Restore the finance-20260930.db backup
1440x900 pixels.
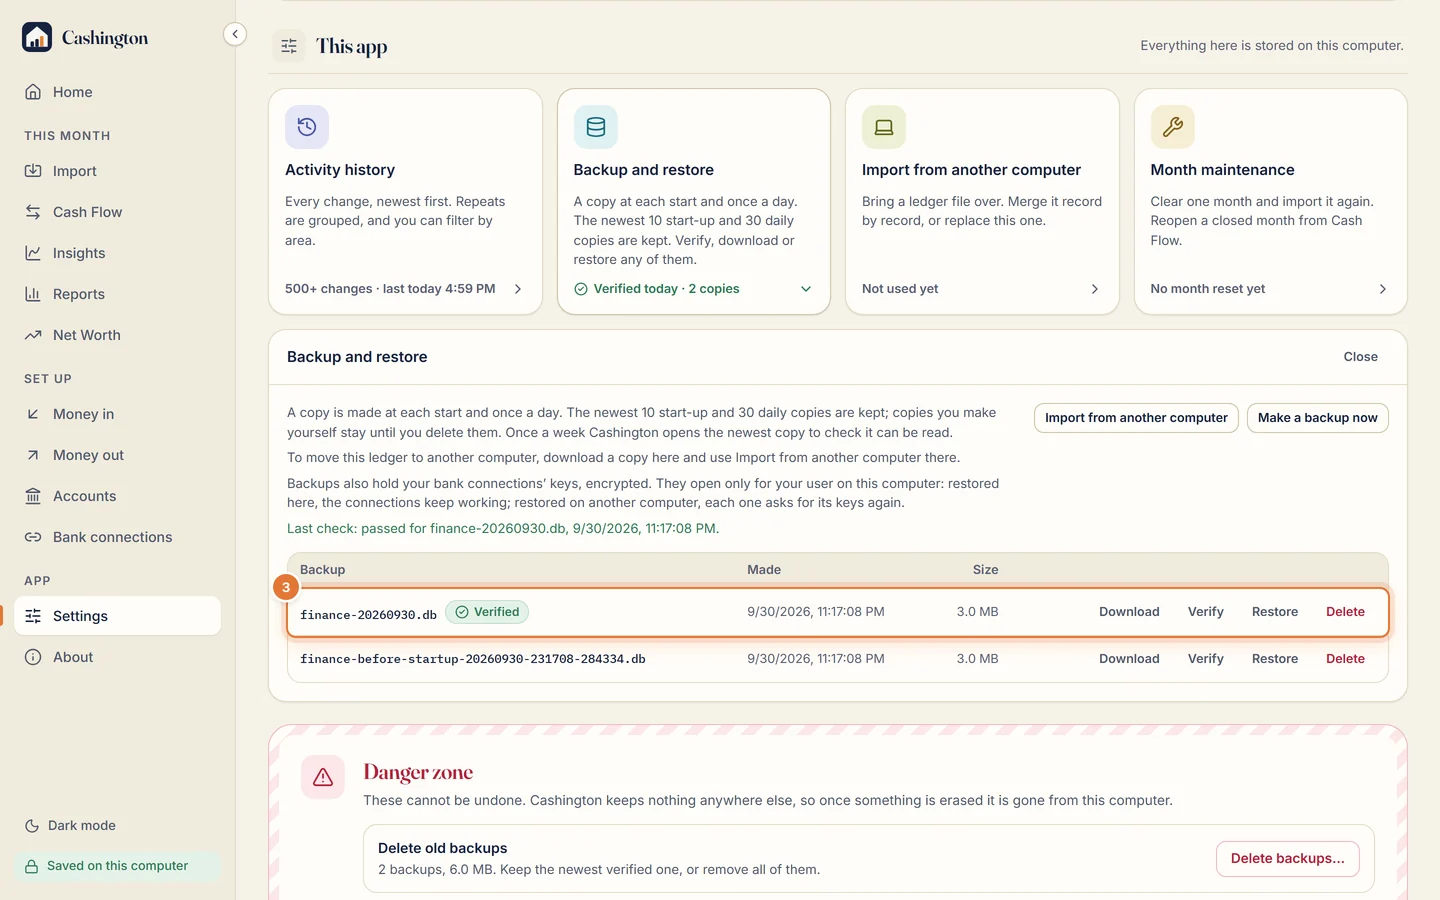(1275, 612)
